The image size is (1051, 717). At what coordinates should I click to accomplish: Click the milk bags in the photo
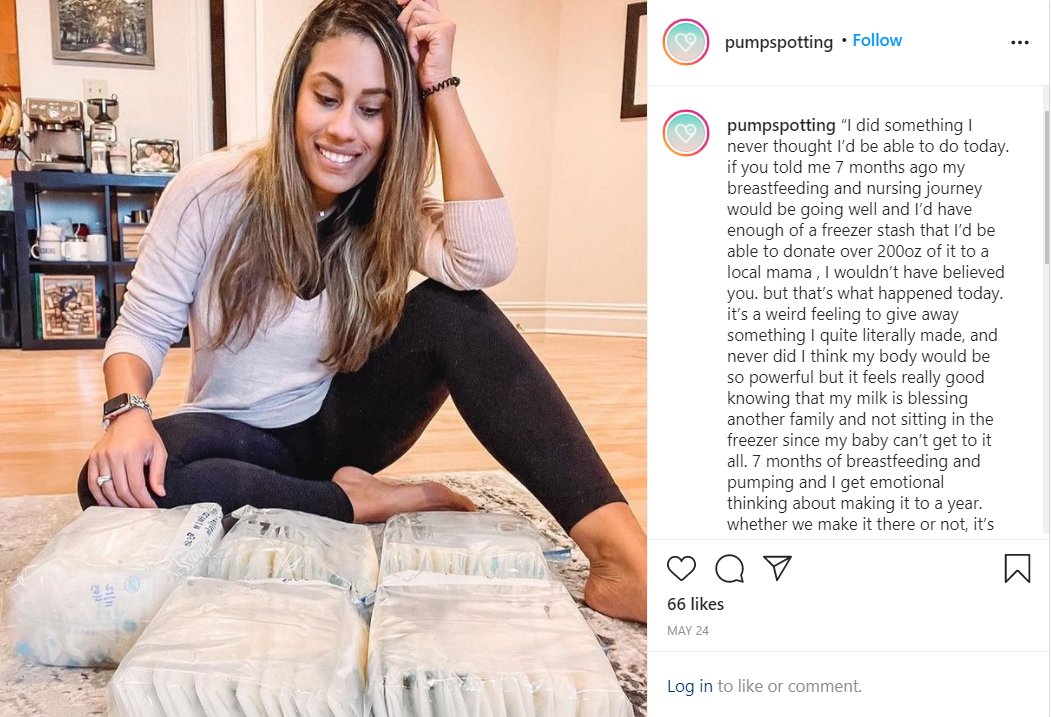[x=315, y=610]
